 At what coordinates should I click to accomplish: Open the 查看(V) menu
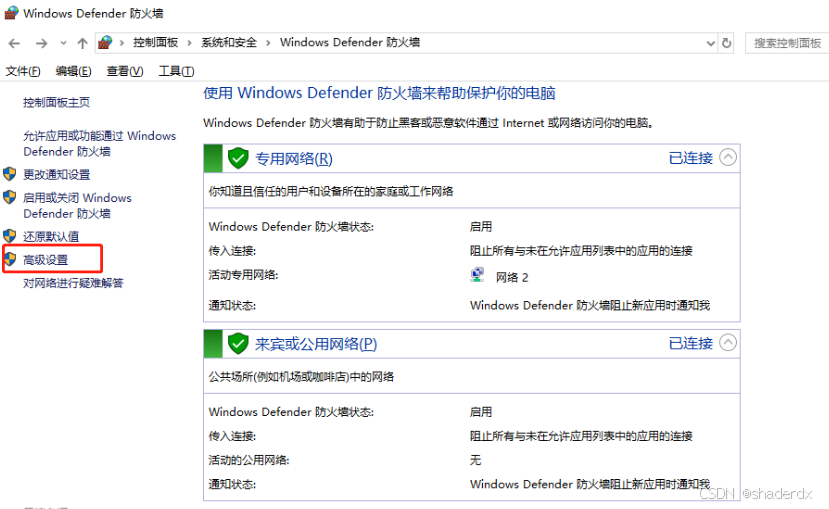click(x=125, y=71)
